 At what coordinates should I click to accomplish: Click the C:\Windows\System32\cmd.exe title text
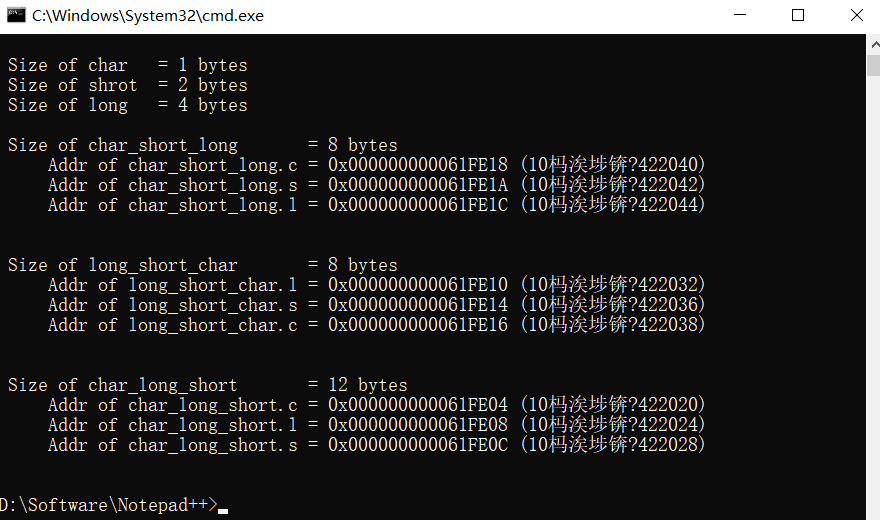(148, 16)
